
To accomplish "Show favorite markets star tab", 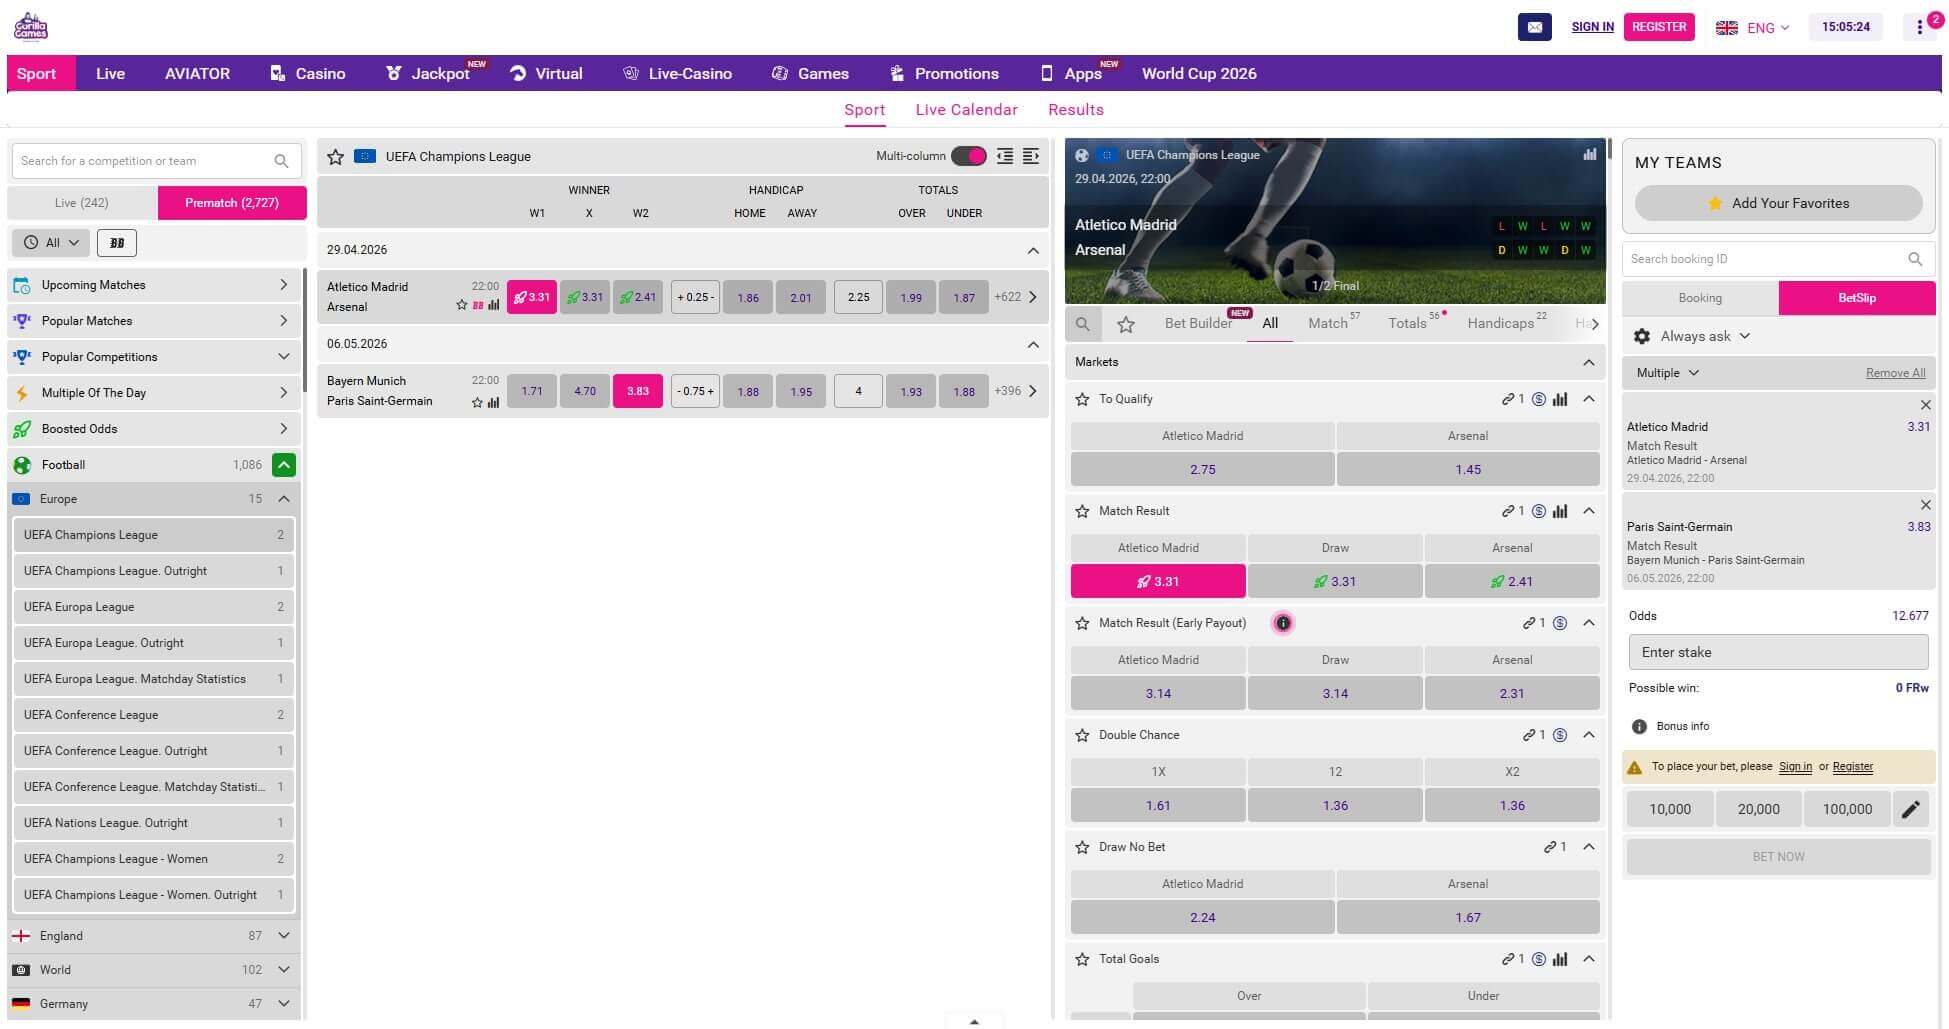I will 1126,324.
